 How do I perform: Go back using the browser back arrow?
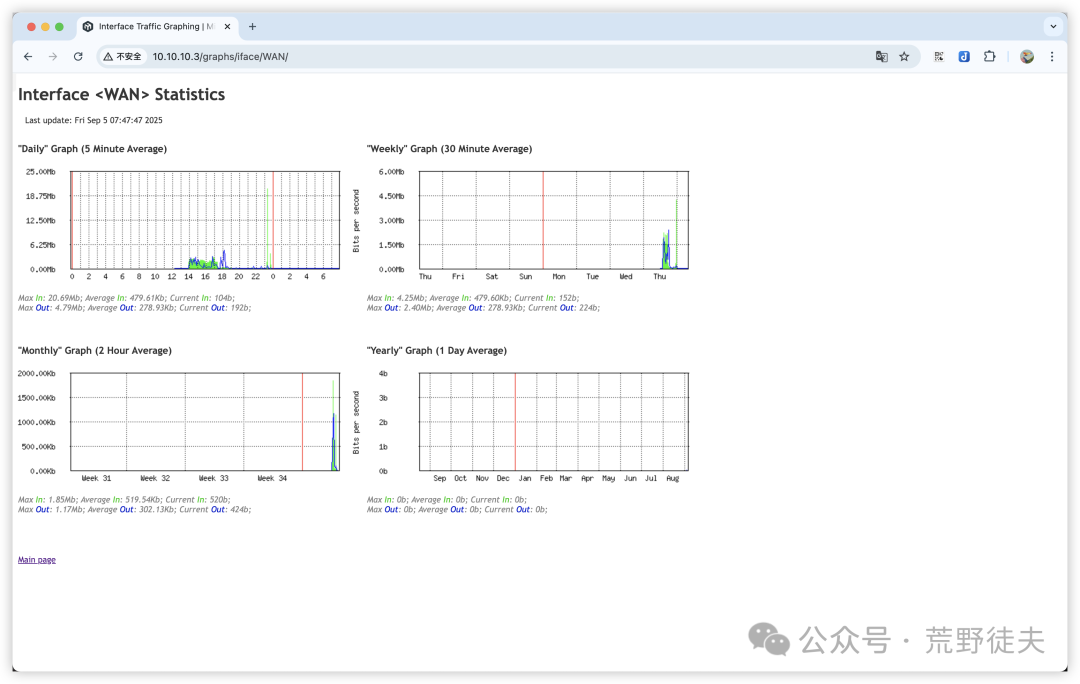(x=28, y=56)
